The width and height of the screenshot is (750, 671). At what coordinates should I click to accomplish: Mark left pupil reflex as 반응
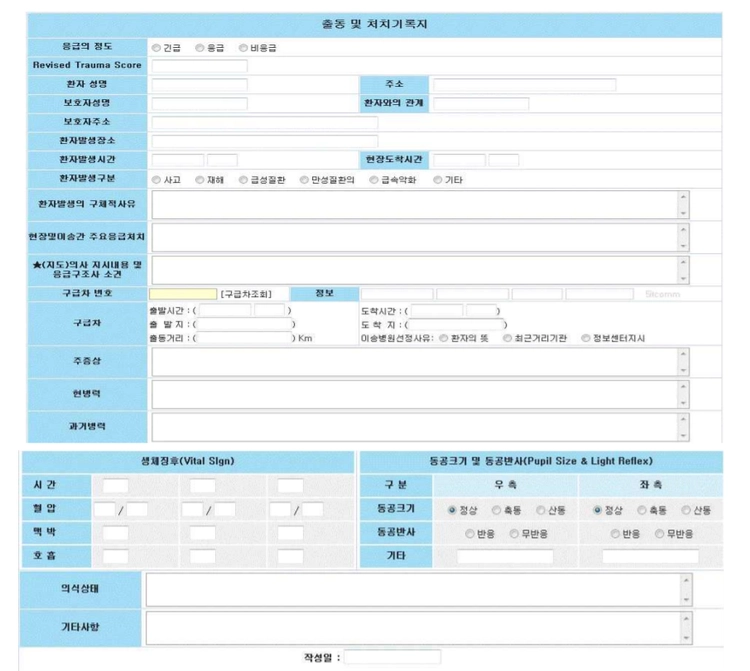point(615,534)
